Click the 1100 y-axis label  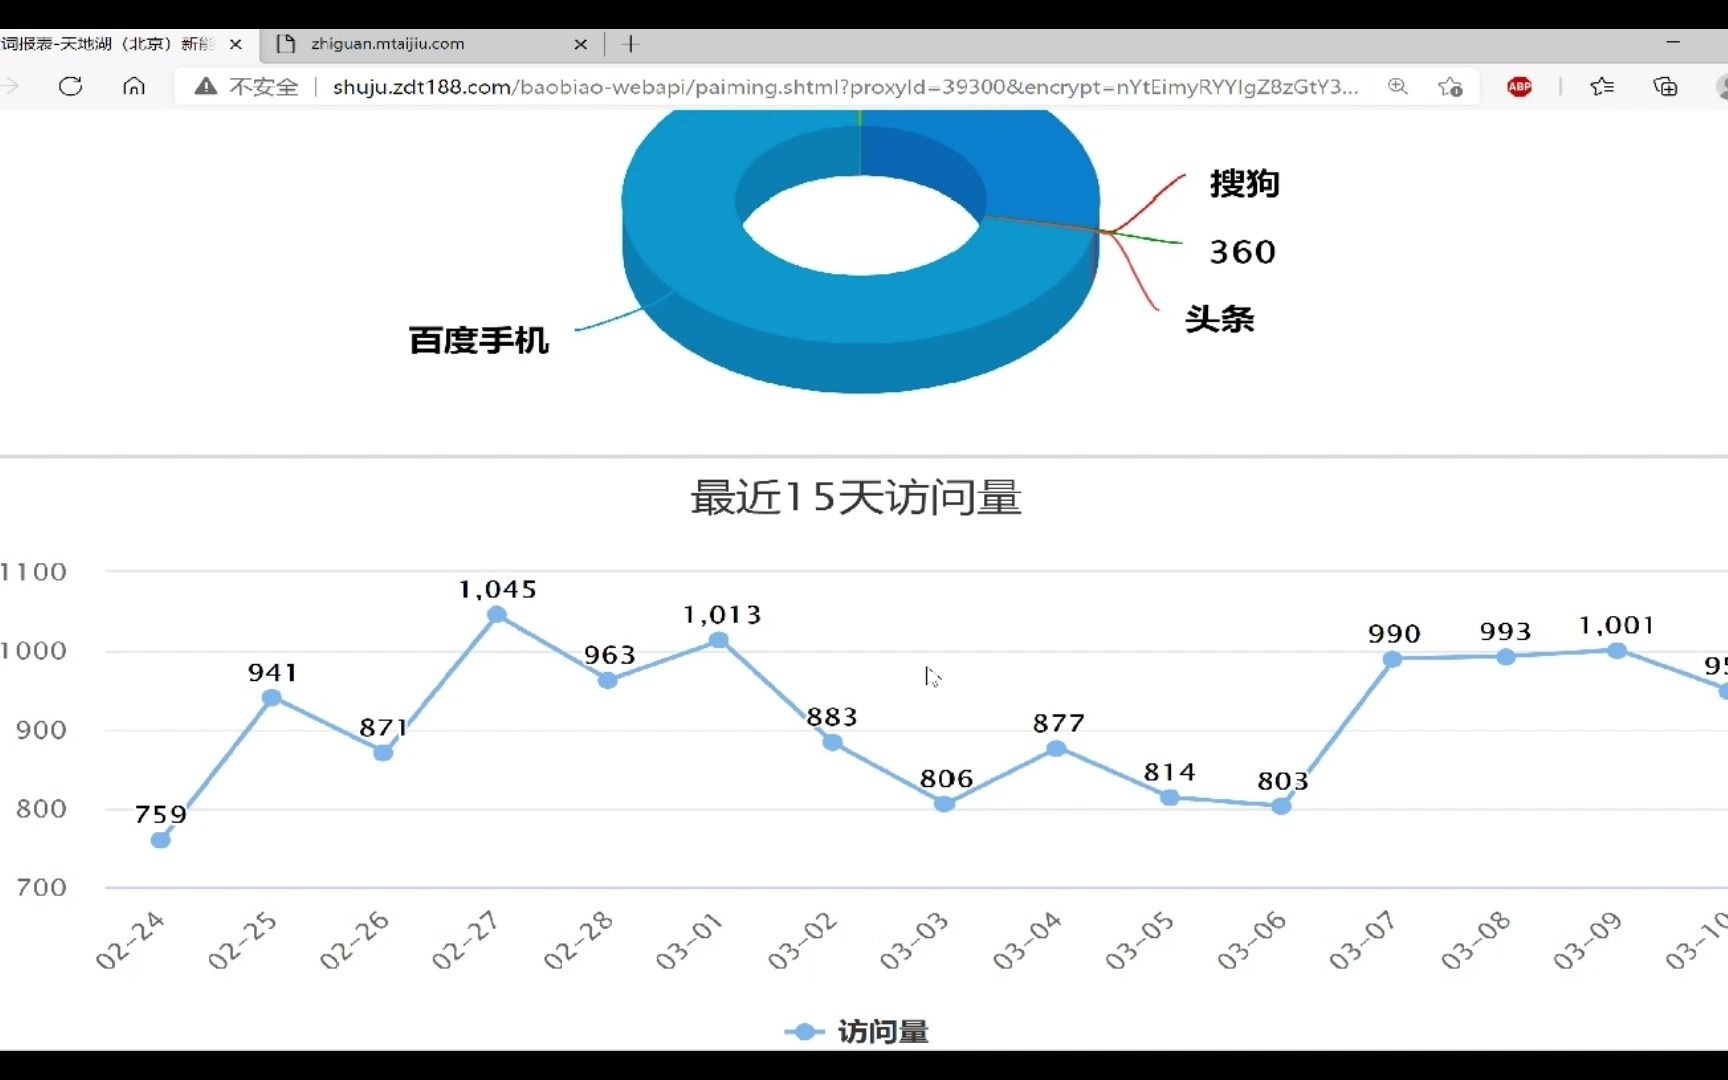tap(33, 572)
